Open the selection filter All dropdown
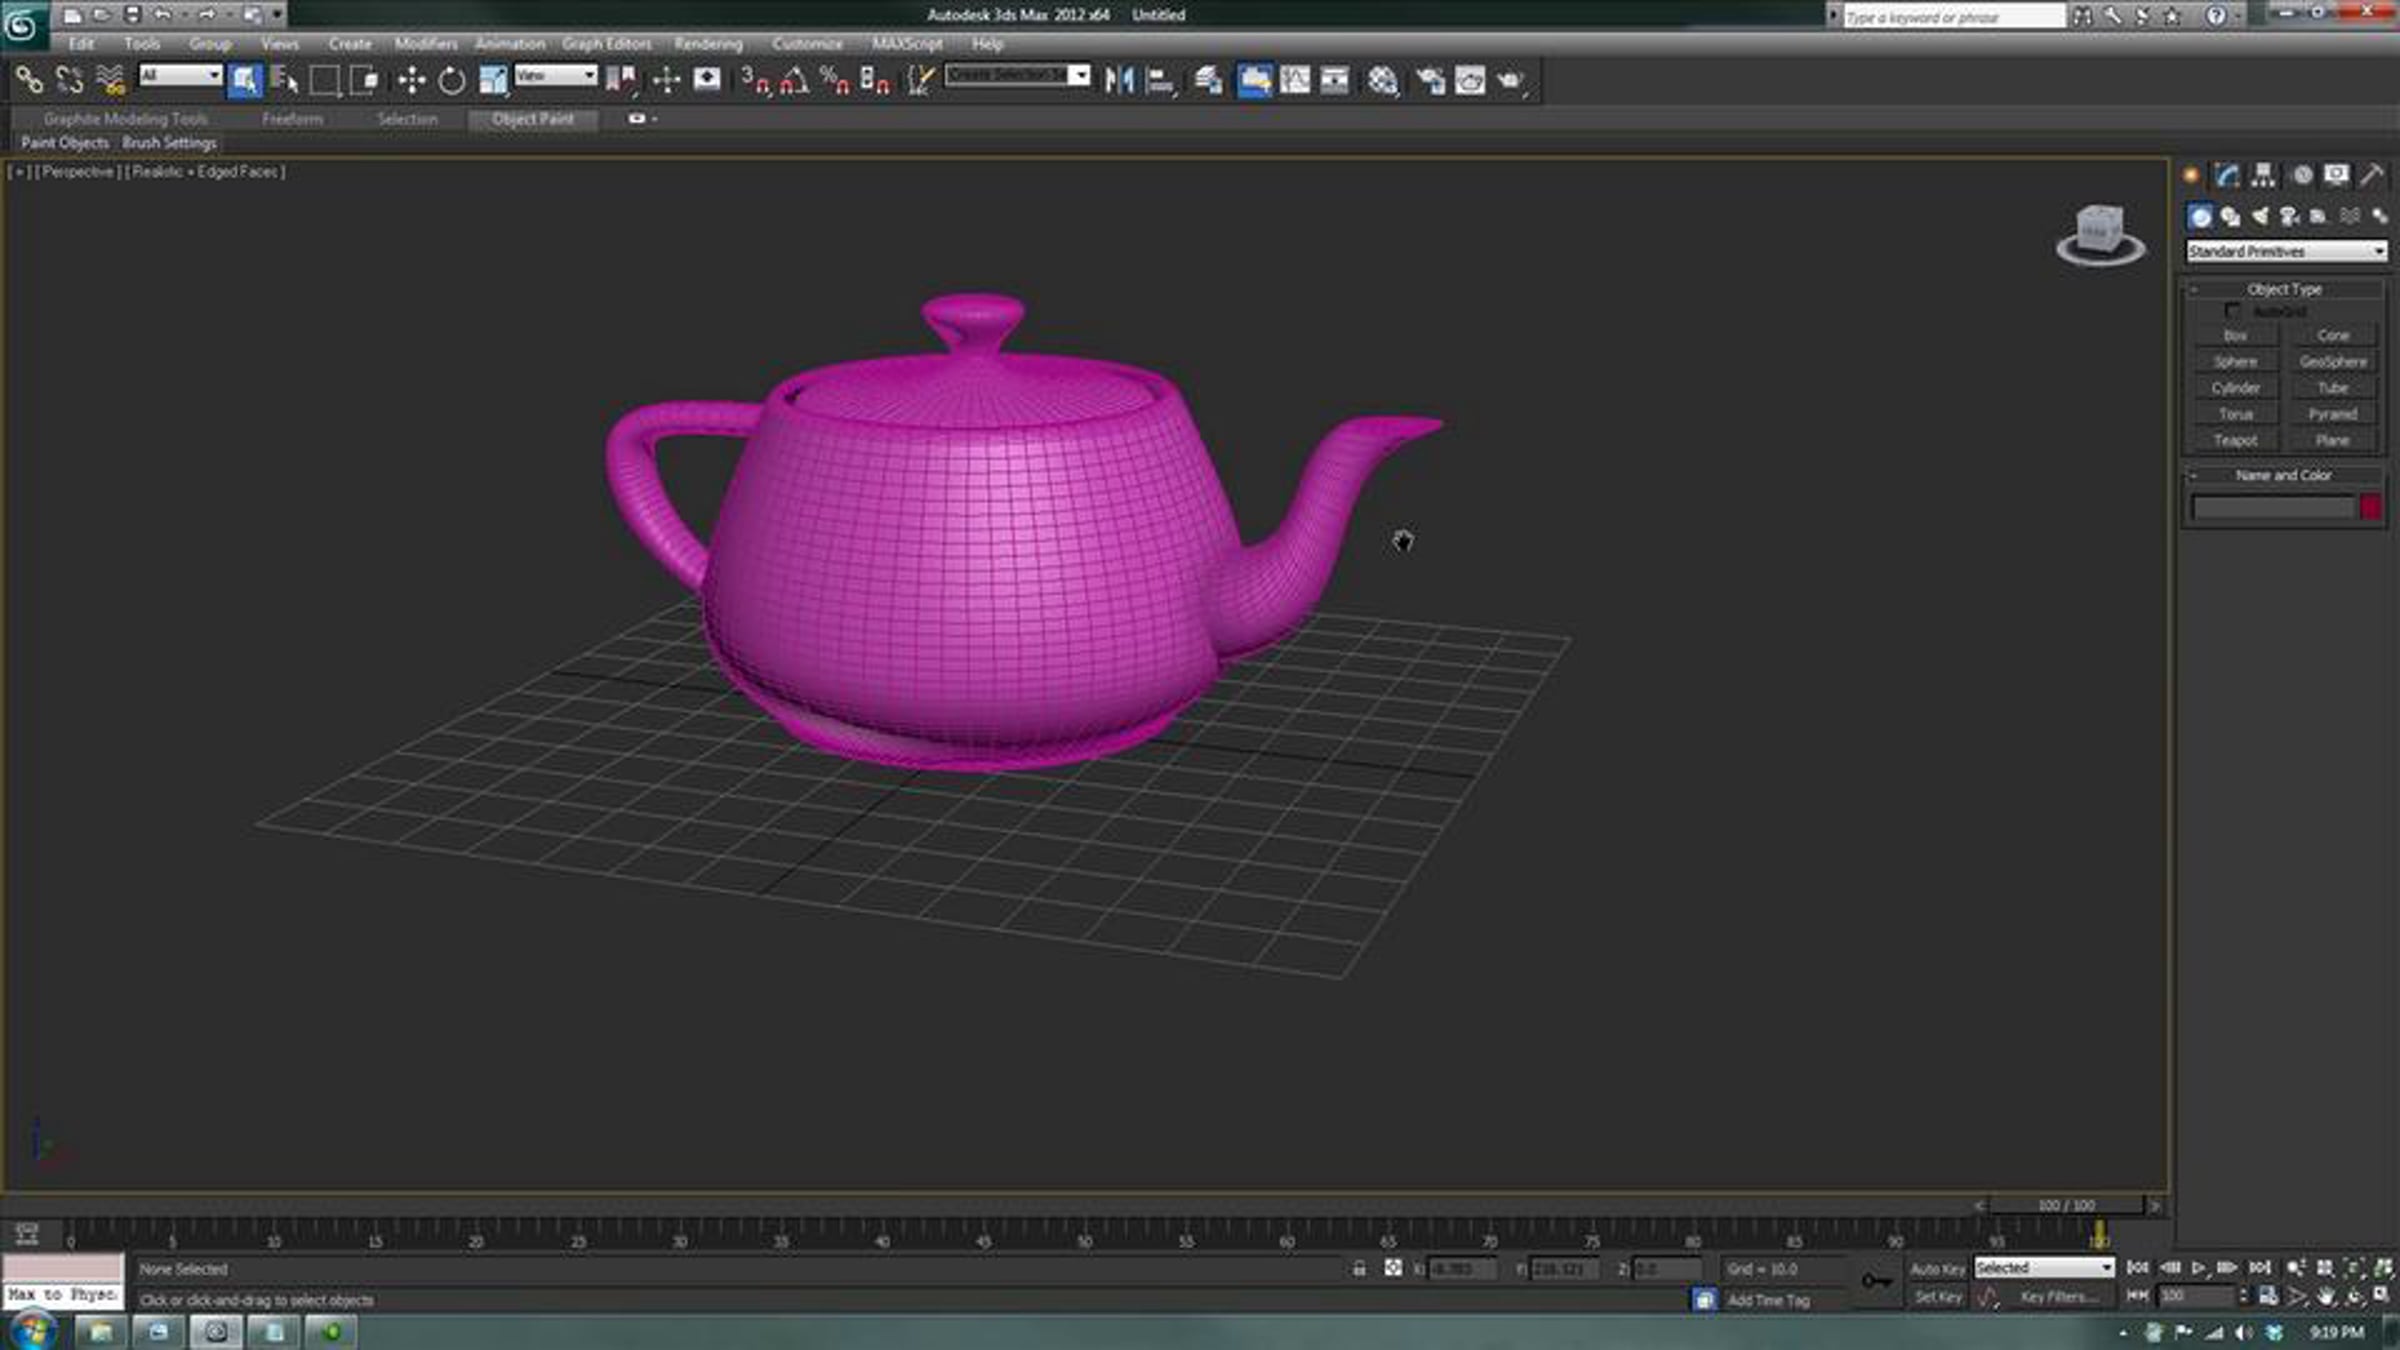 pos(180,75)
